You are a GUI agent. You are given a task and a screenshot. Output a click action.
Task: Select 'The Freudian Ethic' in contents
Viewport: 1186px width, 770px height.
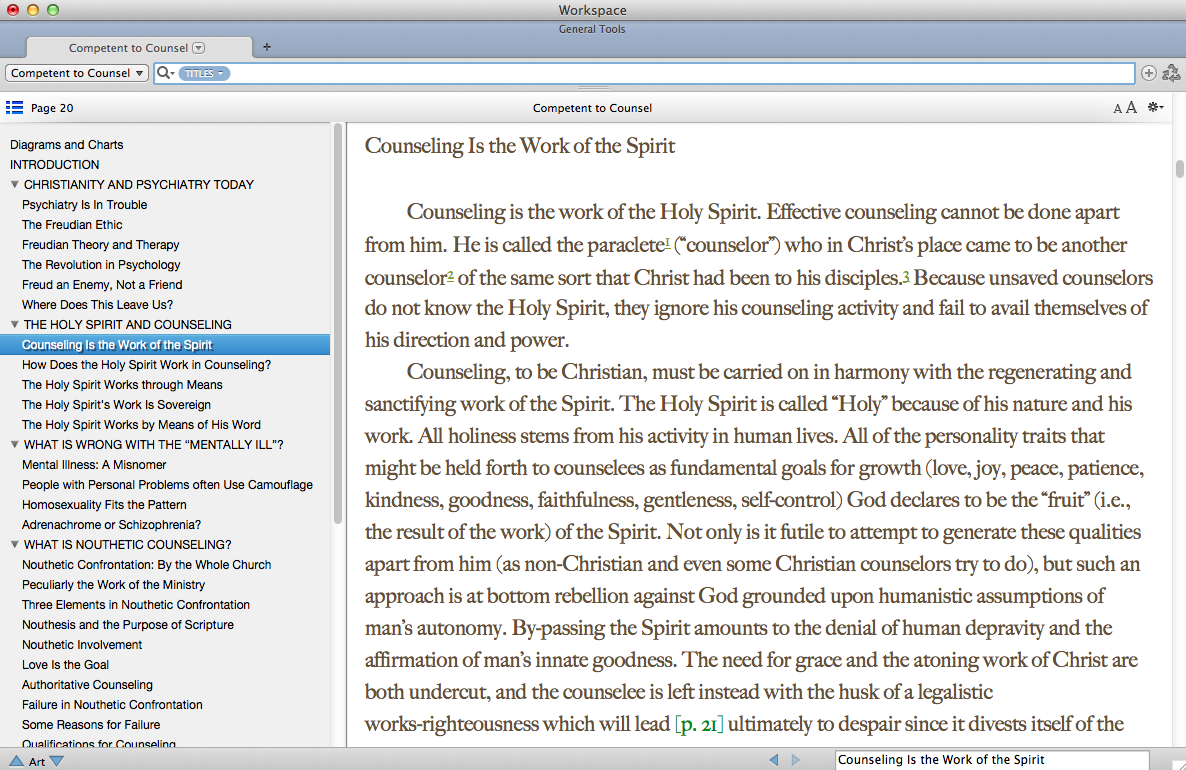tap(72, 225)
